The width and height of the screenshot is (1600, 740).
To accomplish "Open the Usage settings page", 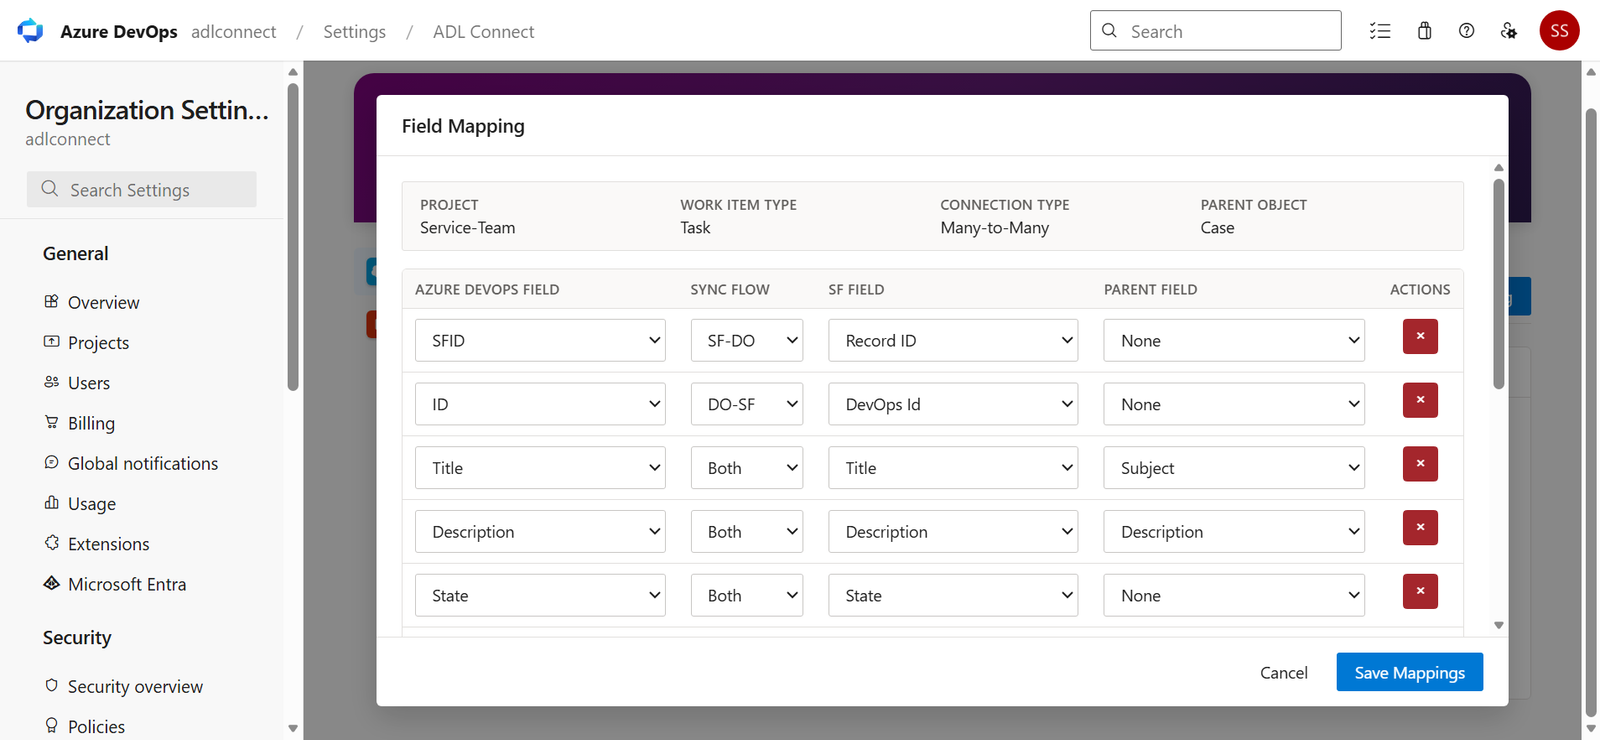I will pos(92,504).
